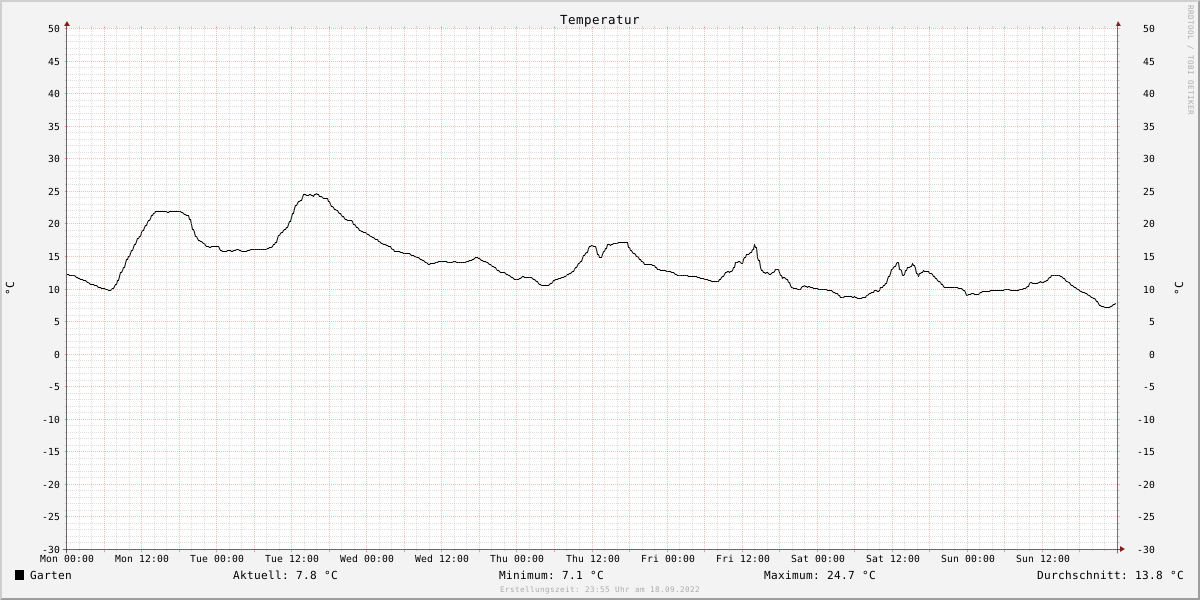
Task: Click the "10" label on left axis
Action: 54,290
